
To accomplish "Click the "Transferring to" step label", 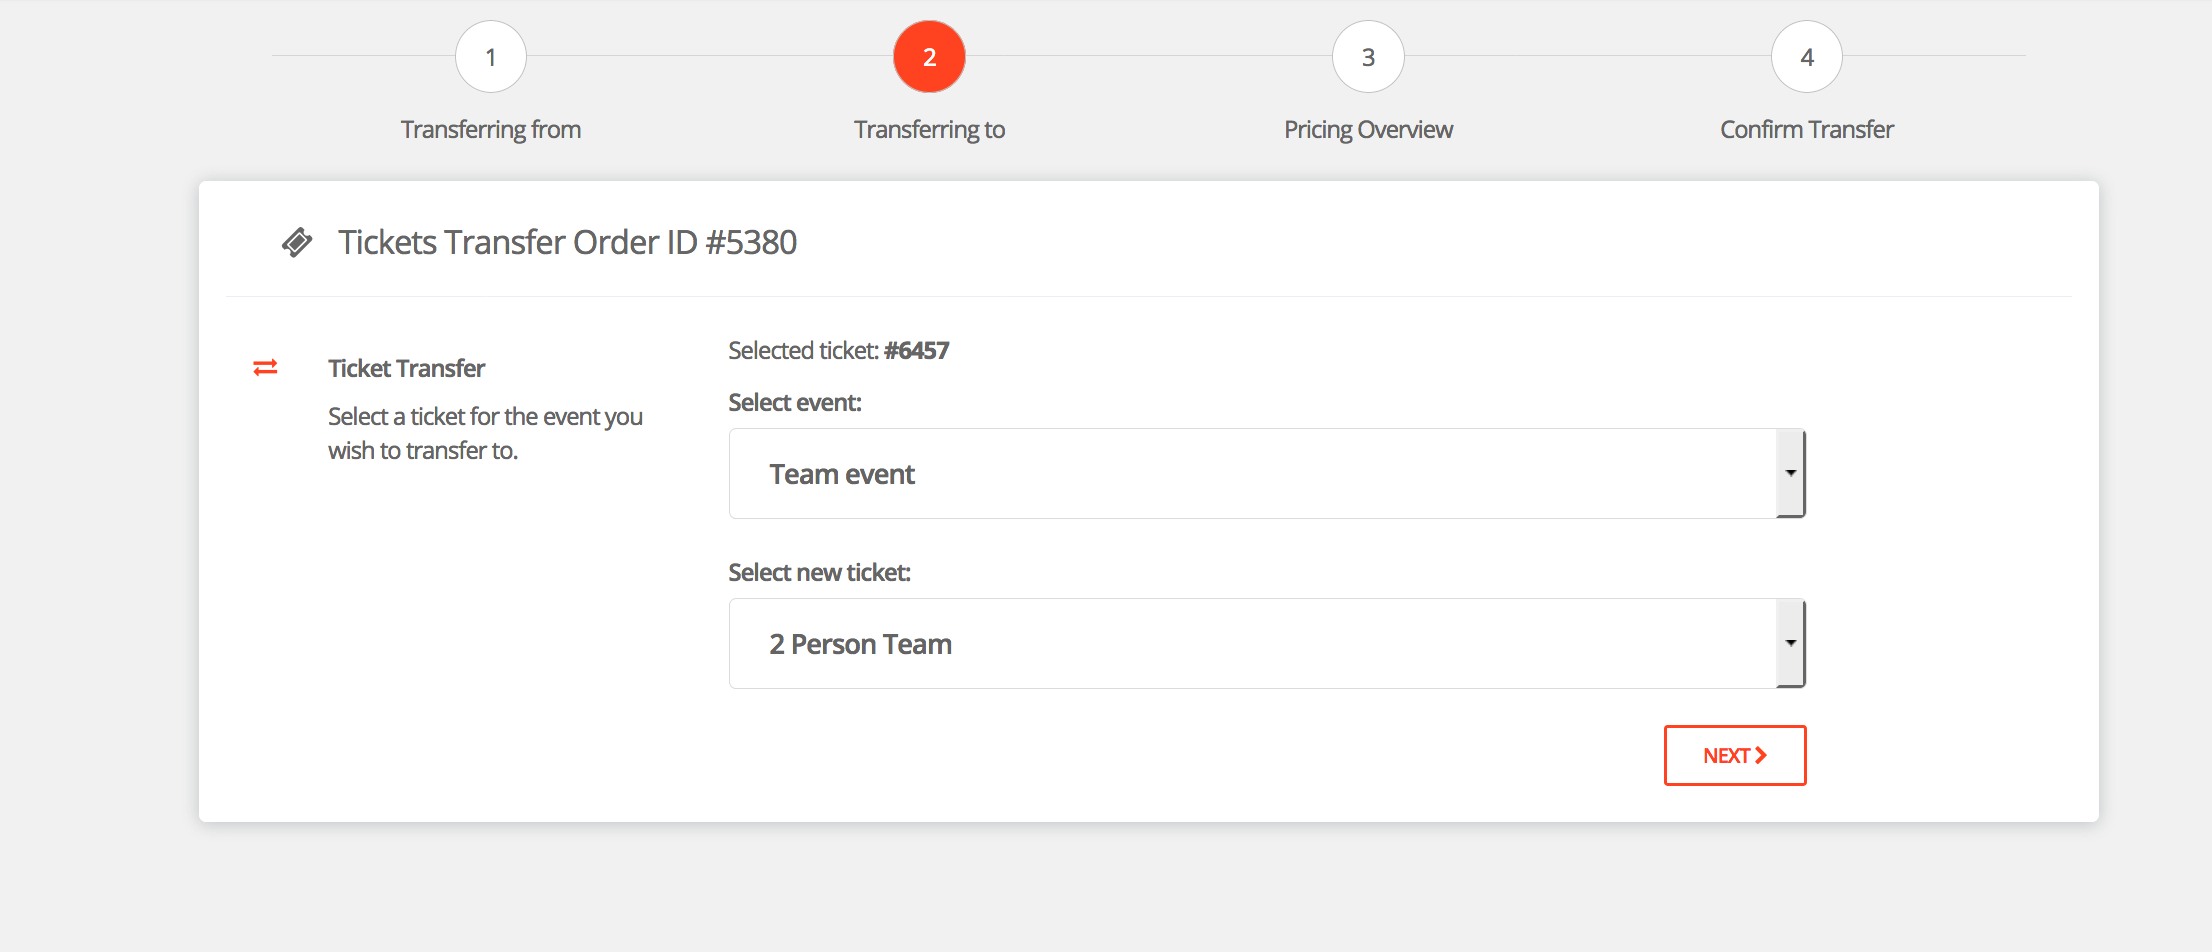I will (x=929, y=130).
